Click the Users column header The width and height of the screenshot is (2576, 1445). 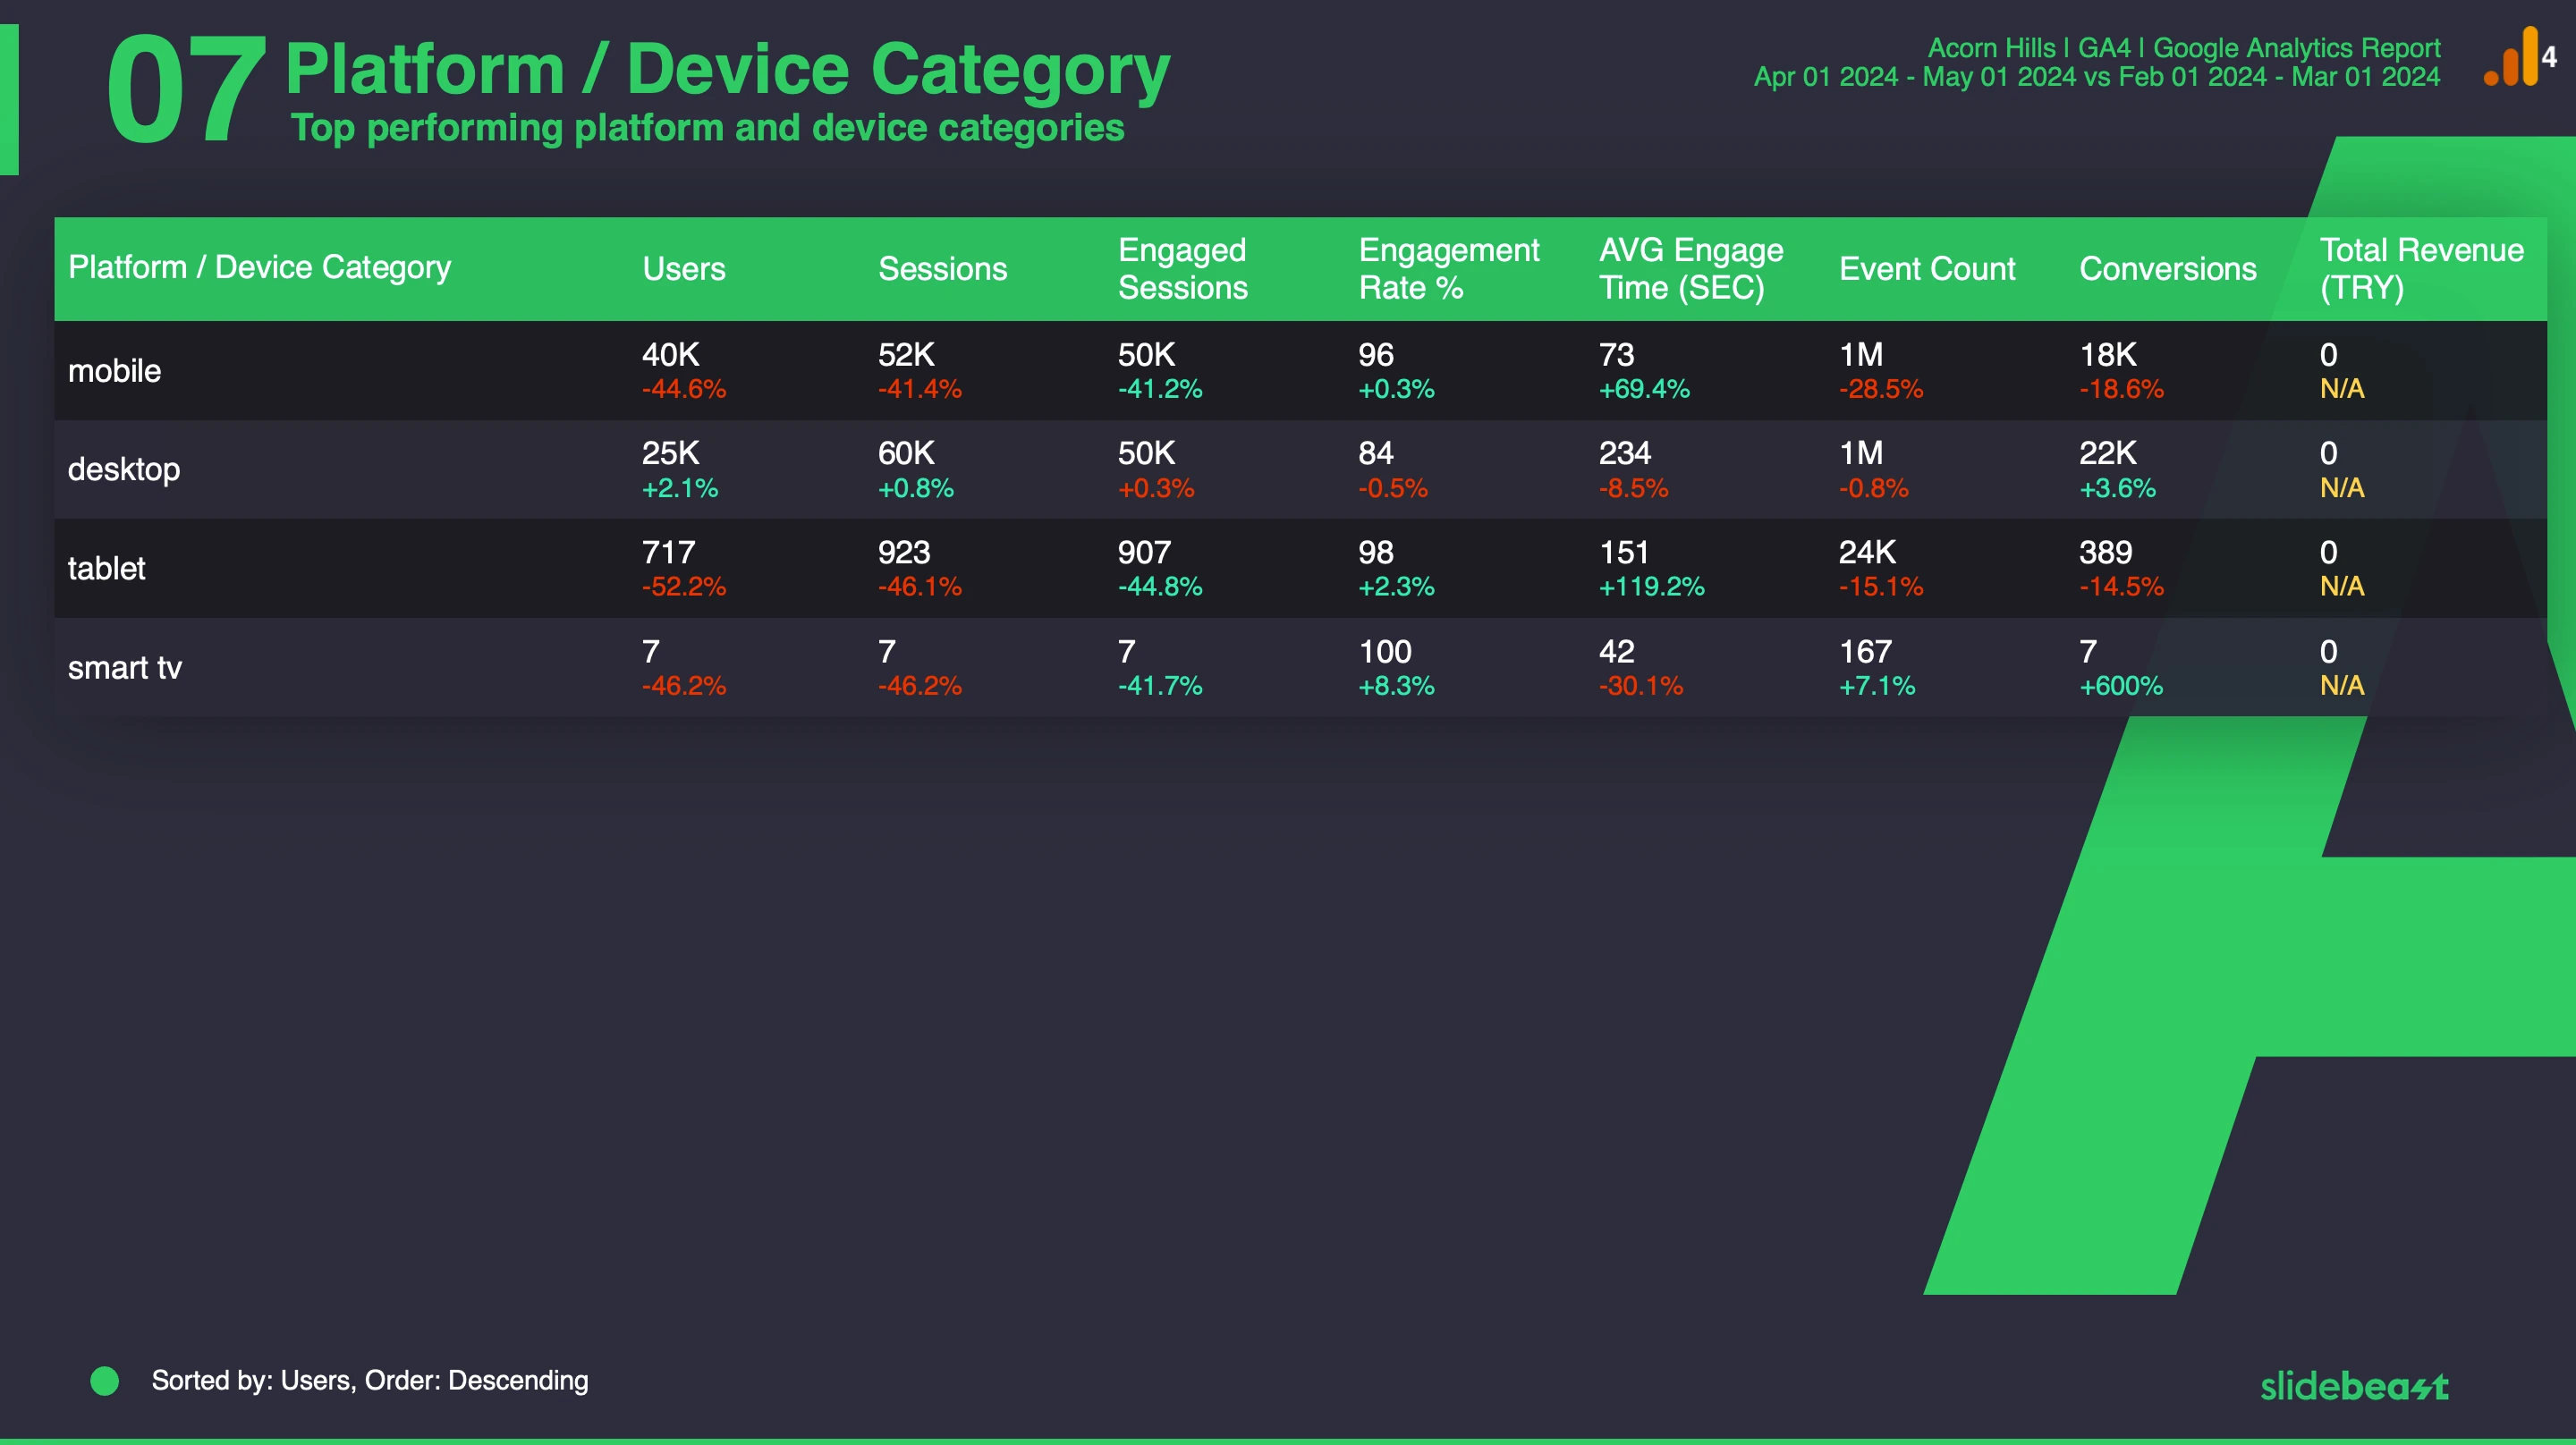point(684,268)
